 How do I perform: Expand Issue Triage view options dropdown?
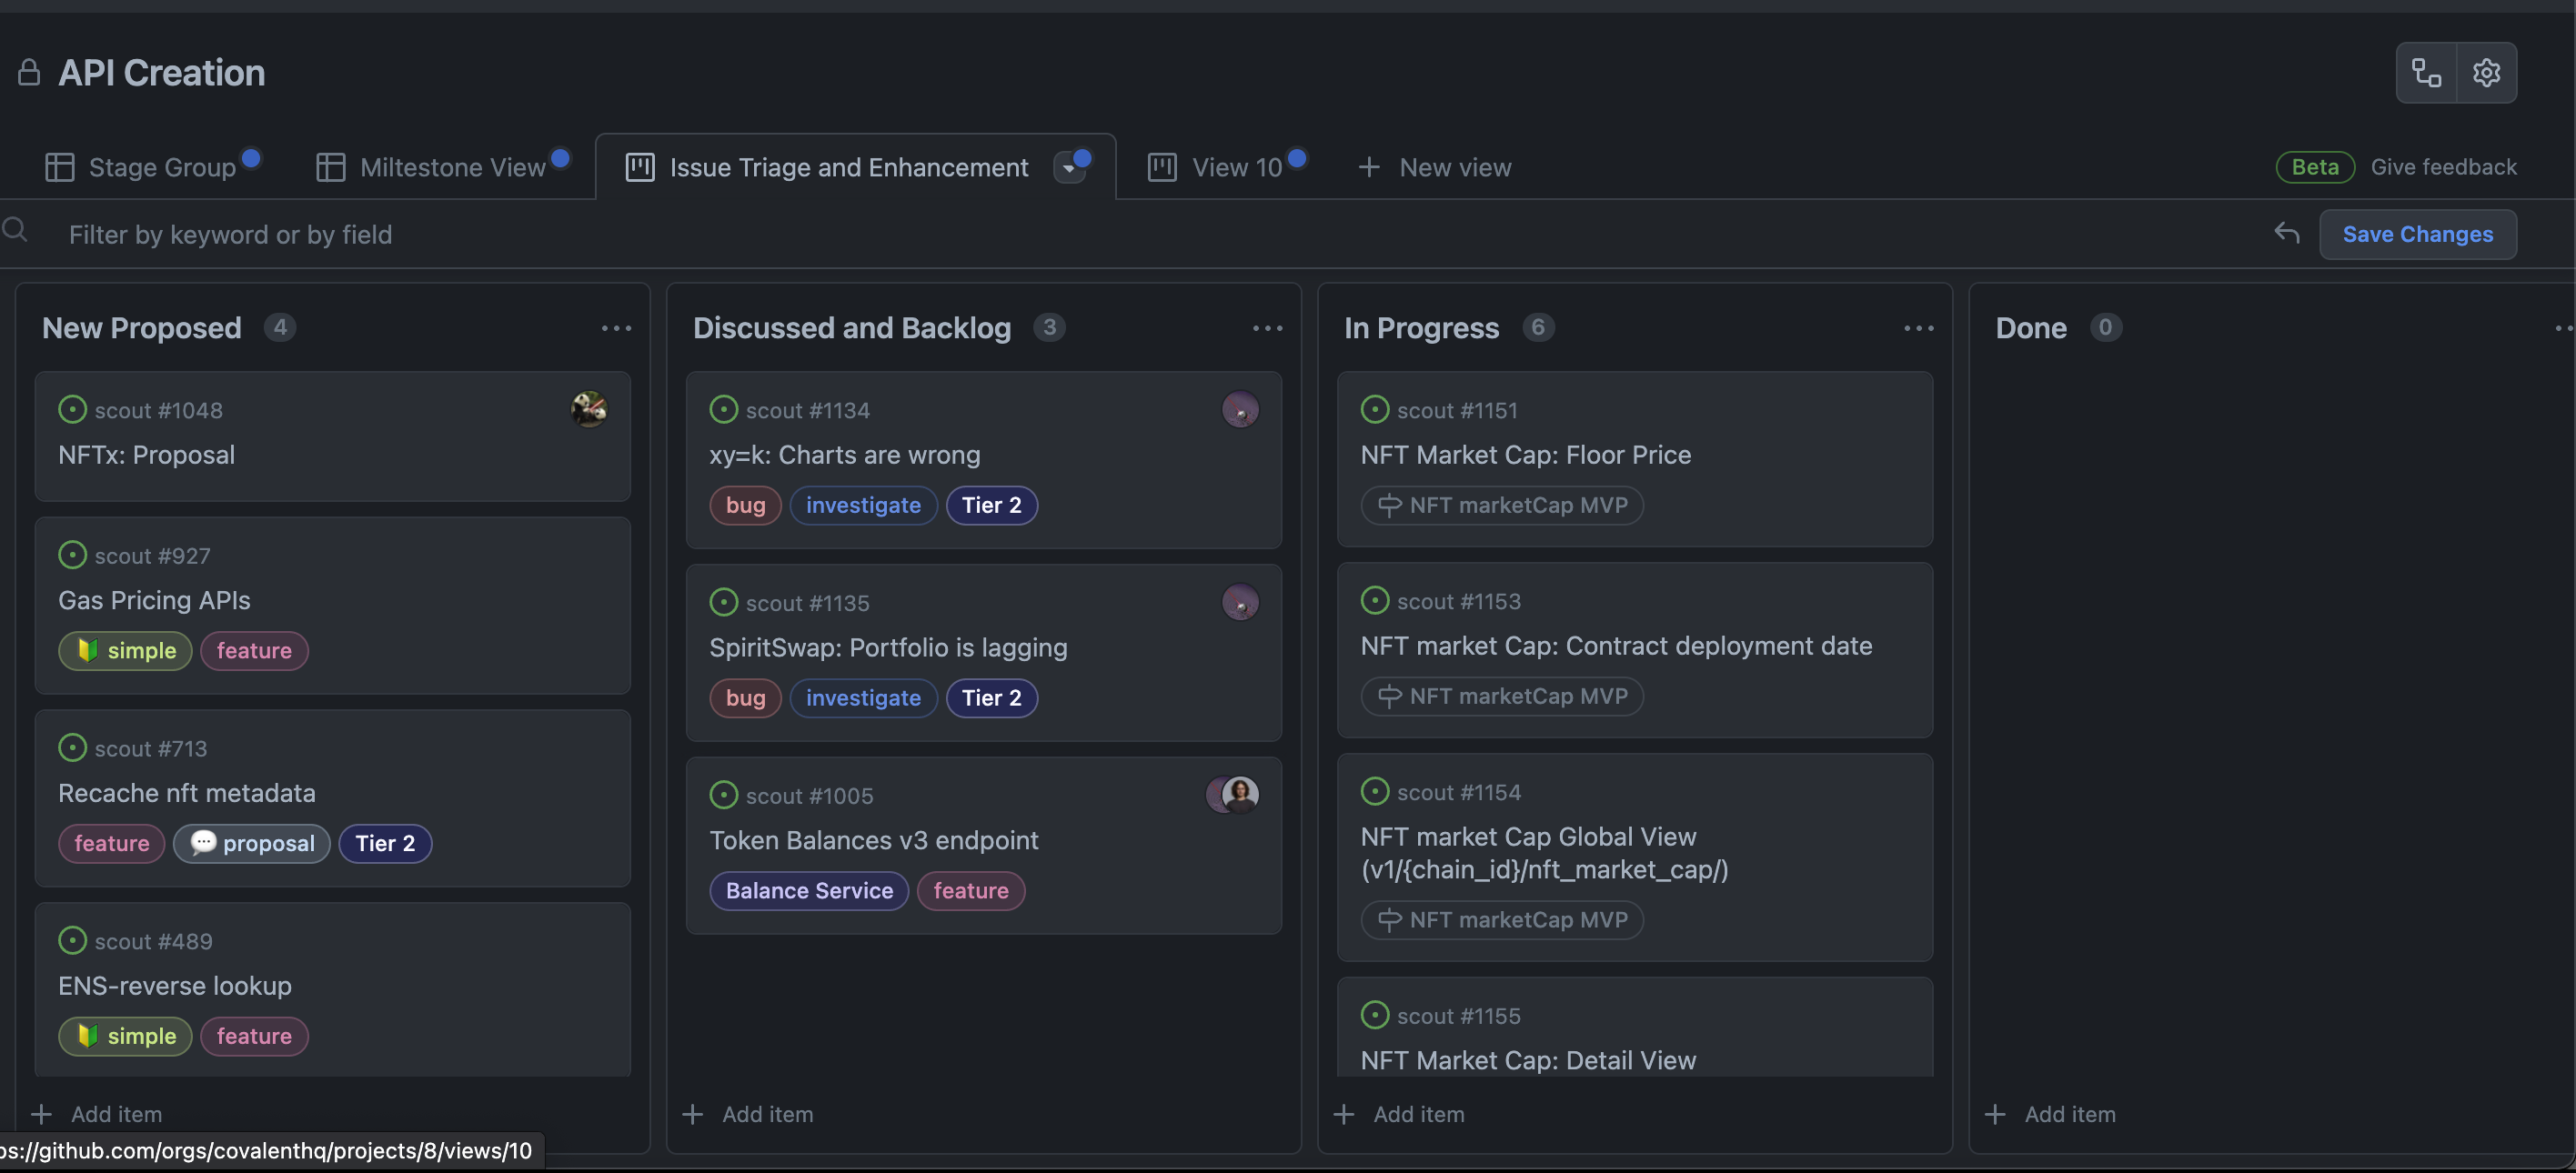pos(1069,168)
